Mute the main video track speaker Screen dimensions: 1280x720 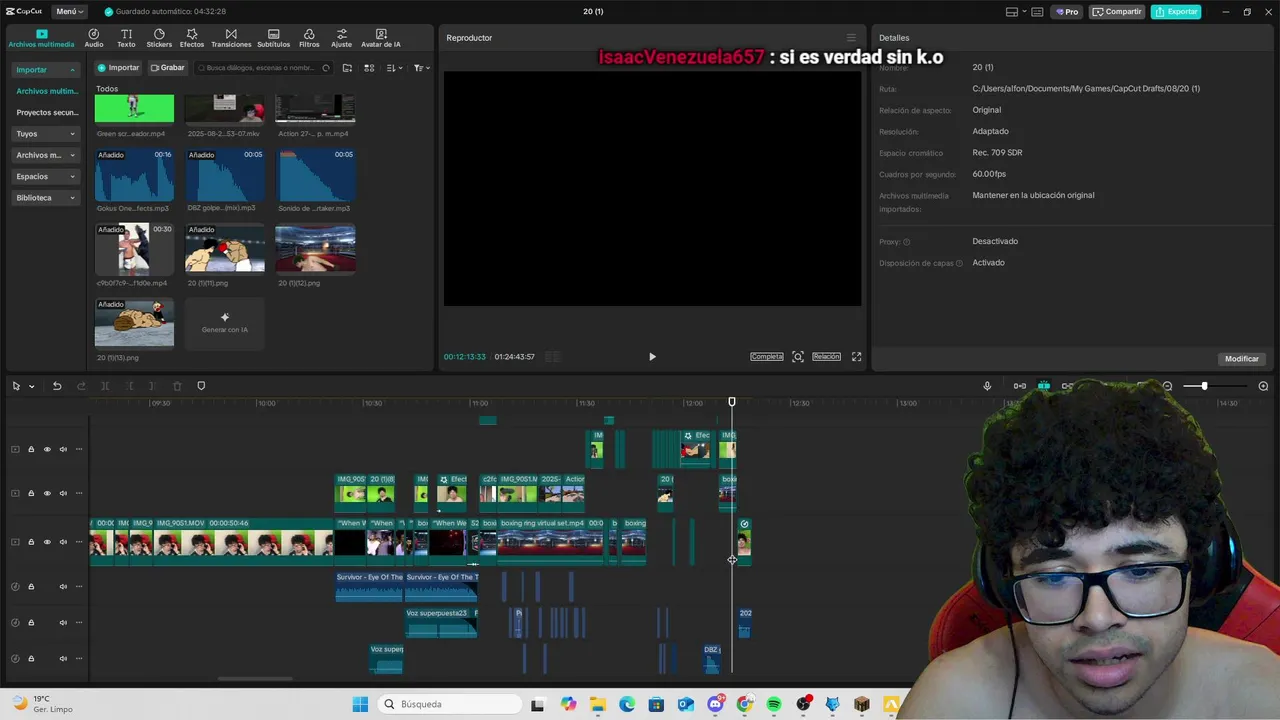click(x=63, y=542)
